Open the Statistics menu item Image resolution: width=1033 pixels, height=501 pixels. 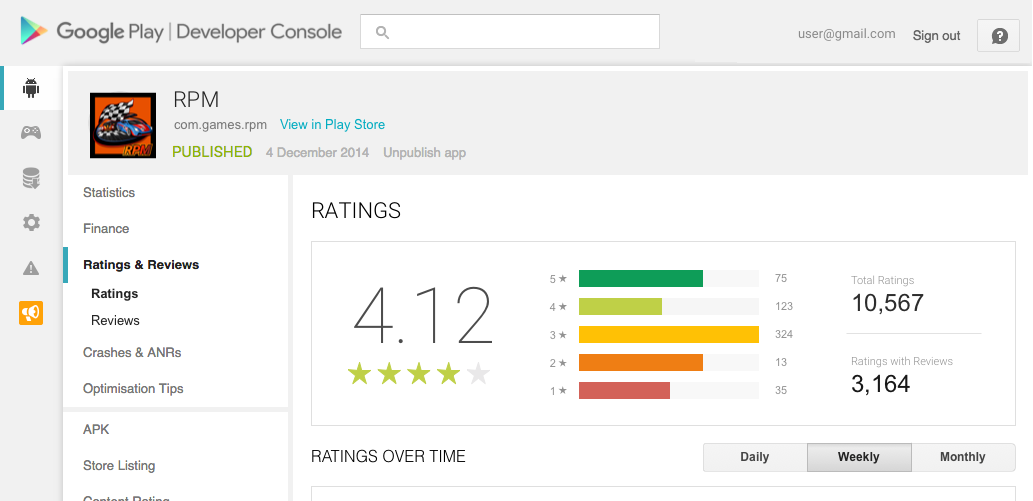109,193
